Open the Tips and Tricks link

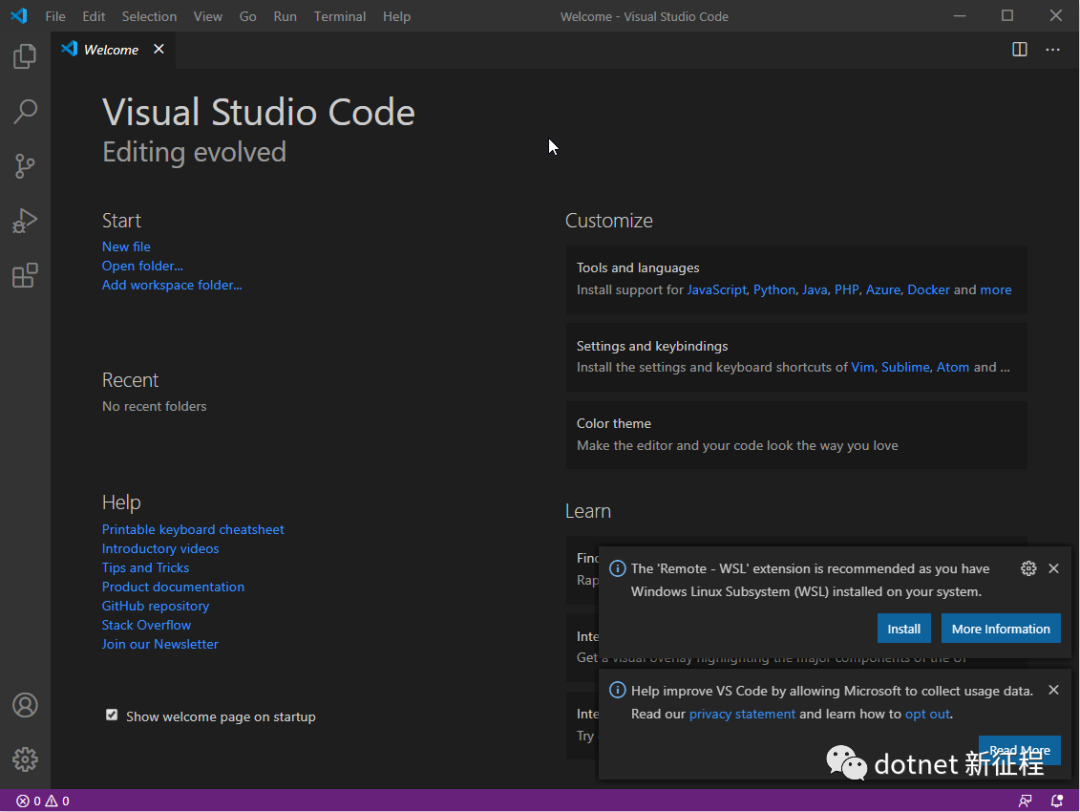pos(145,568)
